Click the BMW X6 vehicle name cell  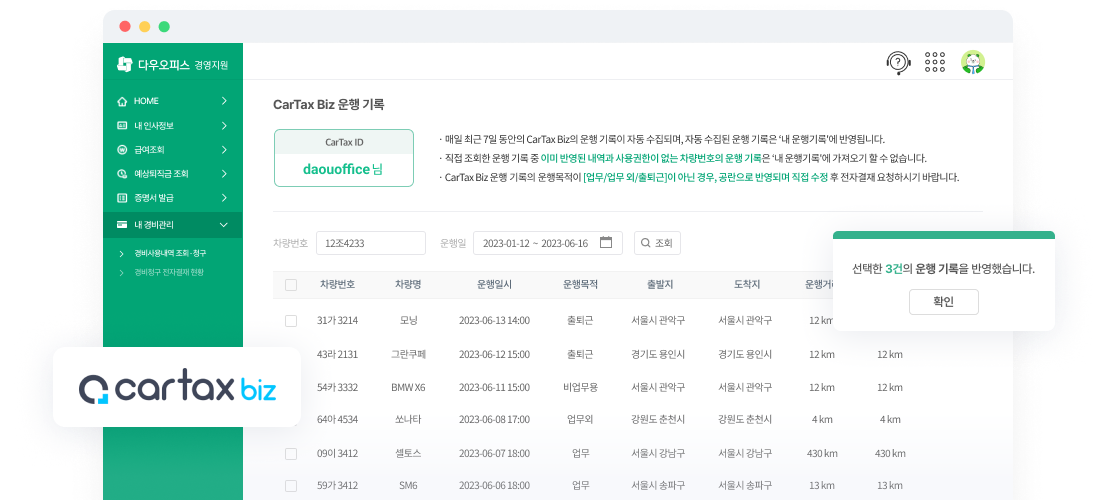(408, 387)
